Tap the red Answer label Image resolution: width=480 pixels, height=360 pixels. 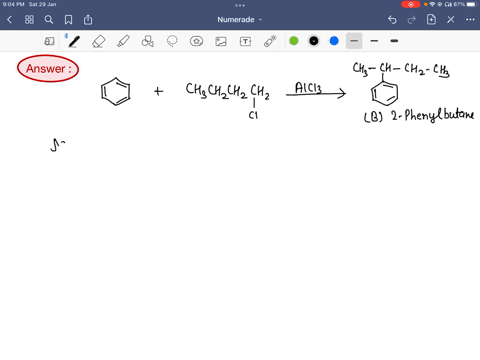point(48,69)
